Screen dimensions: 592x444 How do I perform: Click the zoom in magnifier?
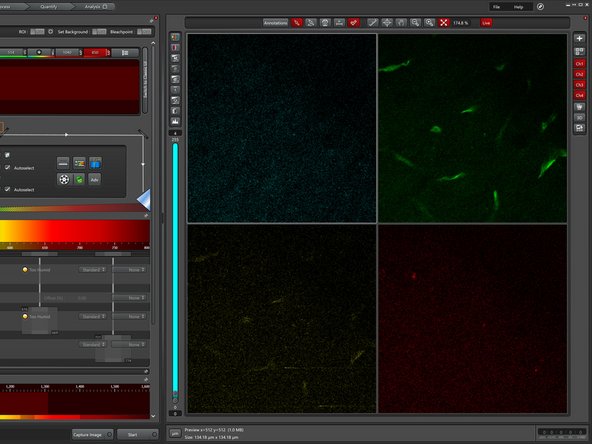pos(430,23)
